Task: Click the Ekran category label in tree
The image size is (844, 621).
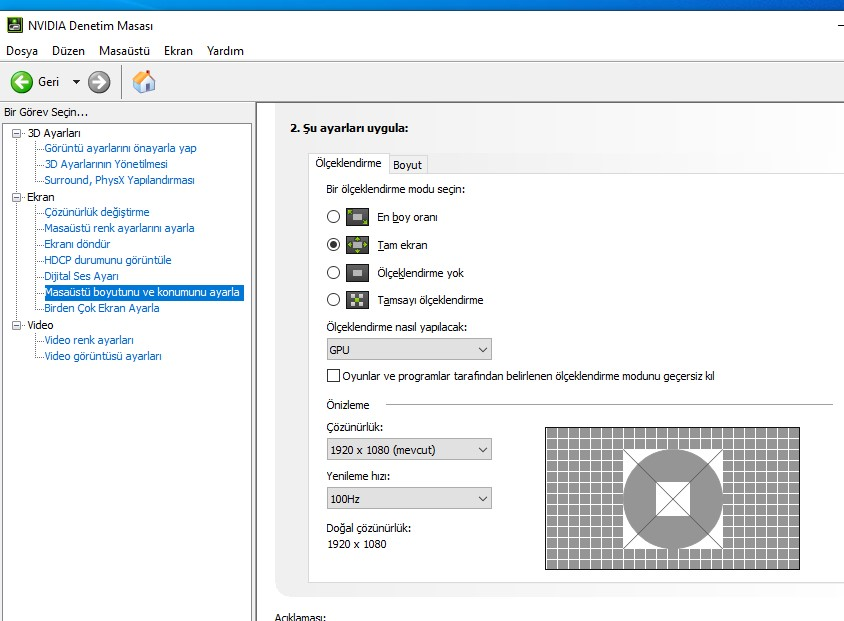Action: click(41, 197)
